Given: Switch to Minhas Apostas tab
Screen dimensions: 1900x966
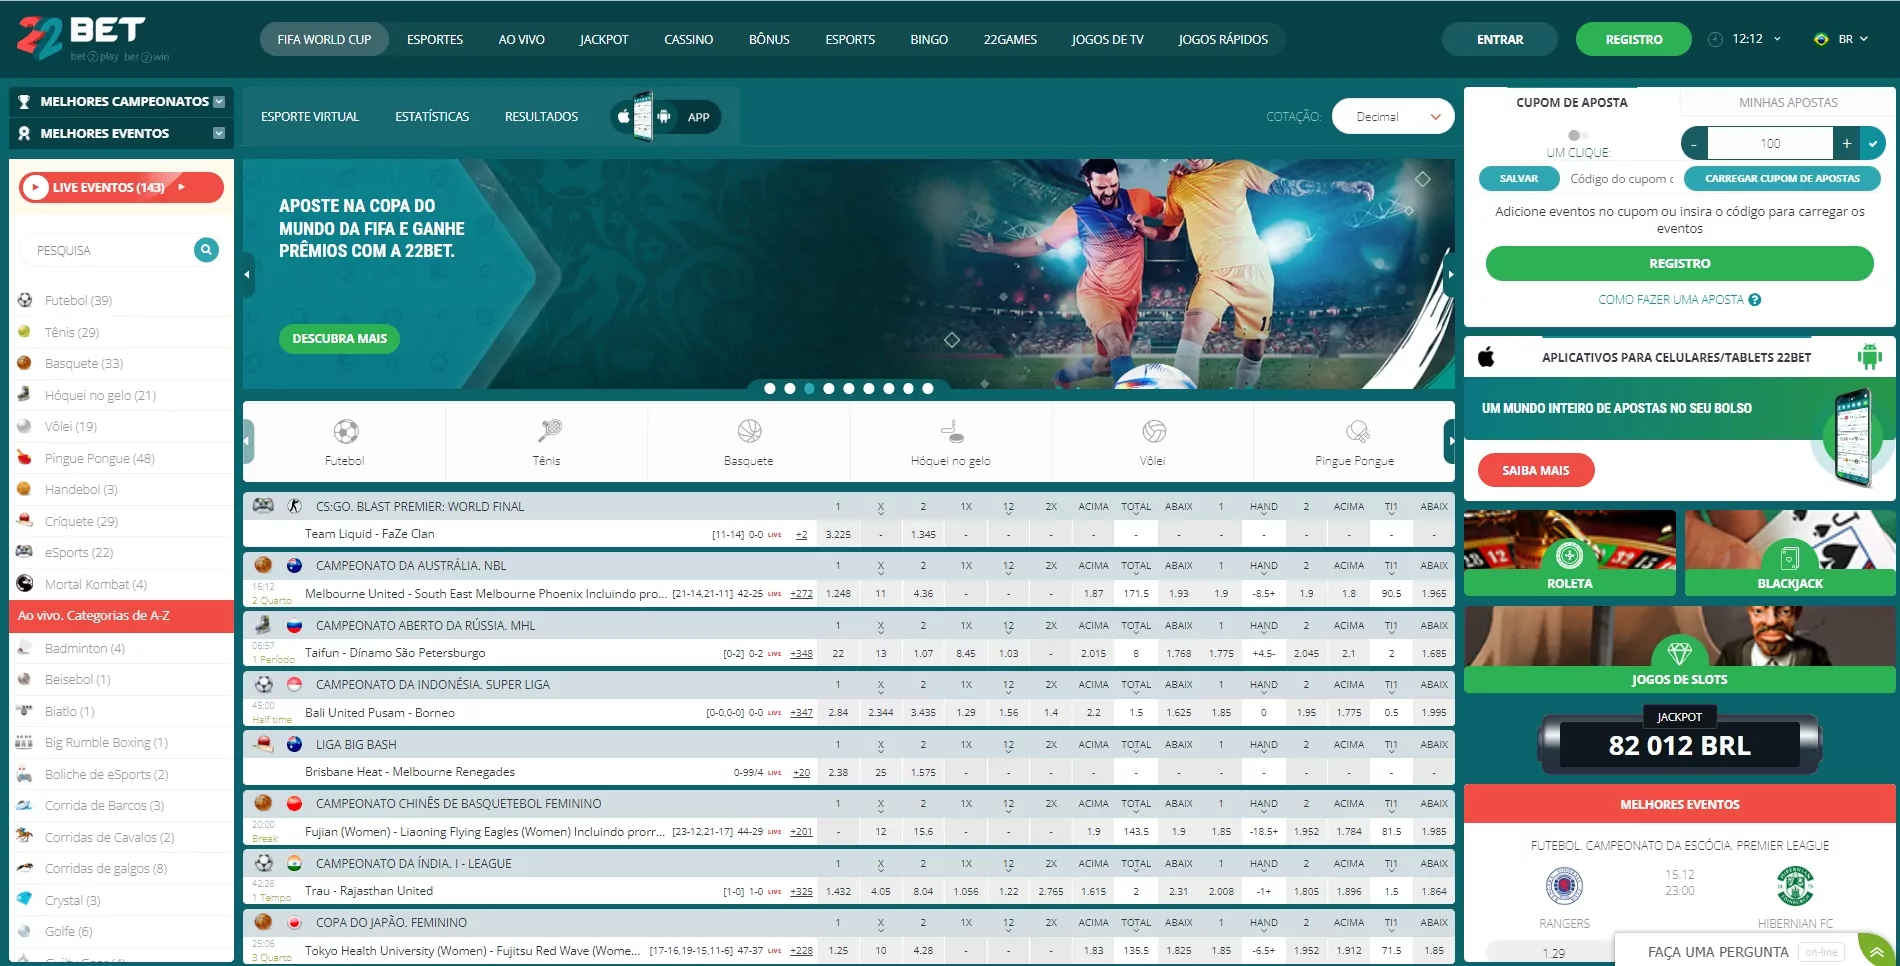Looking at the screenshot, I should click(1788, 102).
